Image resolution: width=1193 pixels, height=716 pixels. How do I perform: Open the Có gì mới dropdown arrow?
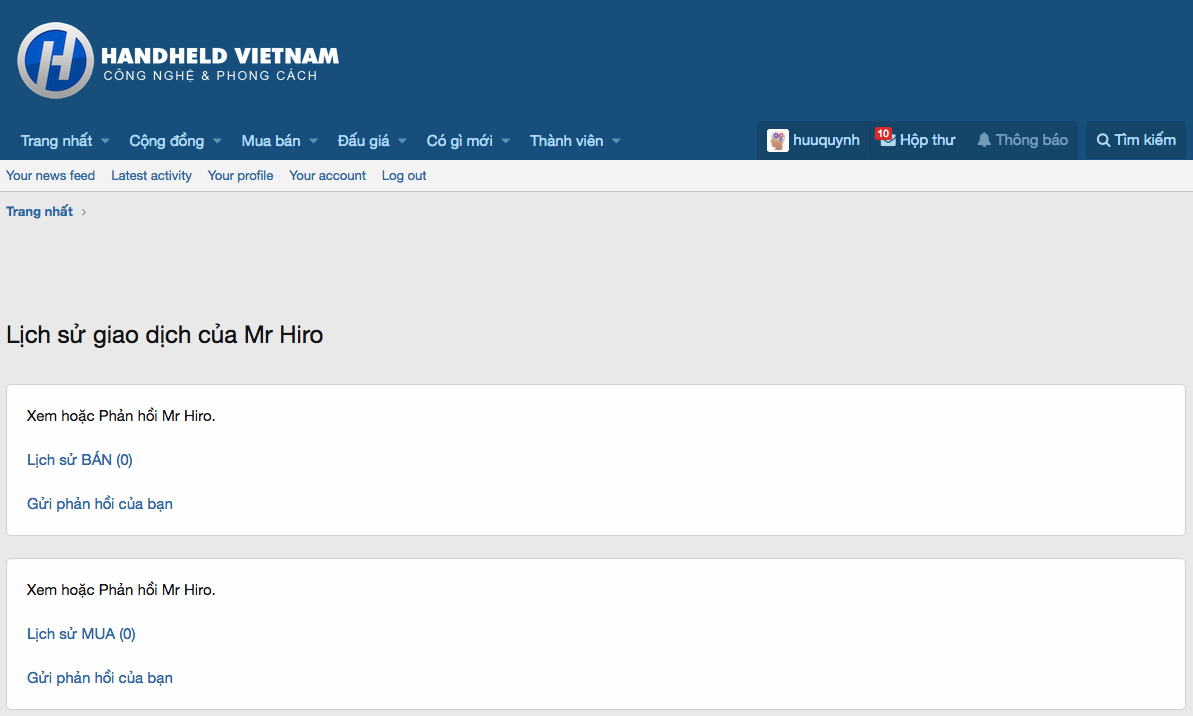pos(506,141)
